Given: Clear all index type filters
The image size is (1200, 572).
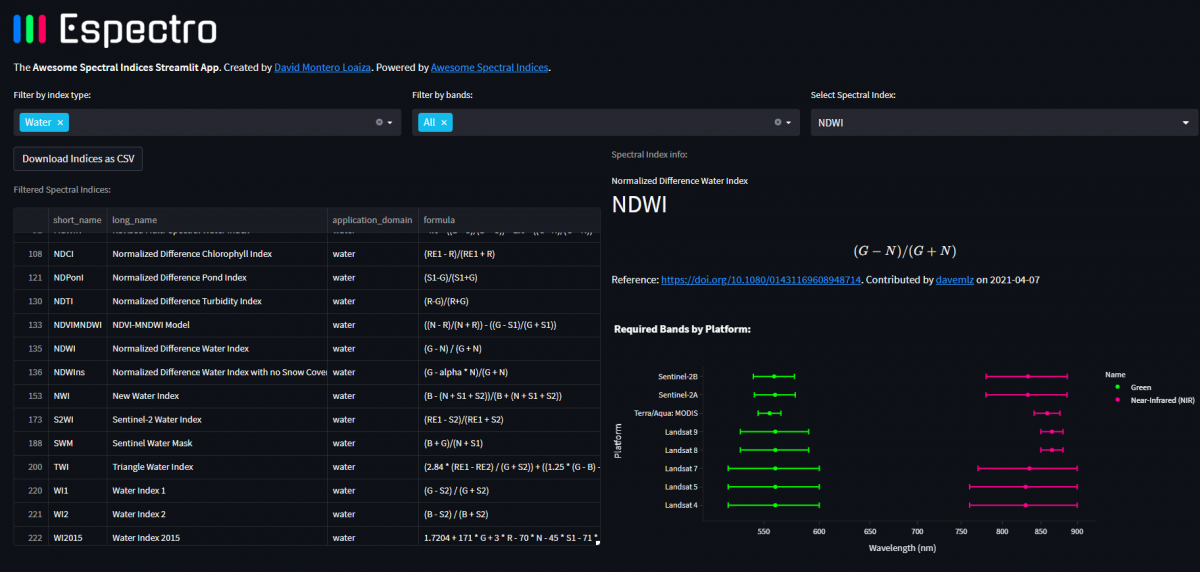Looking at the screenshot, I should (x=379, y=123).
